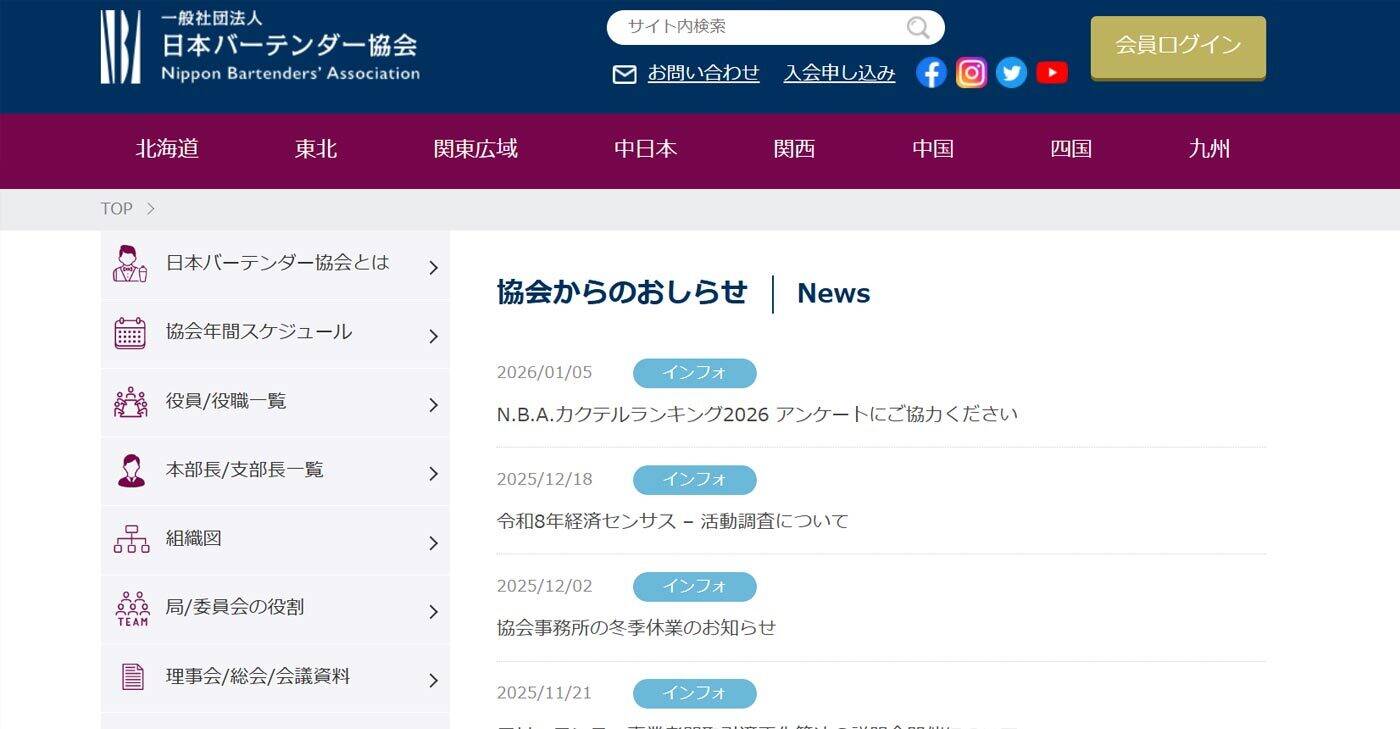Viewport: 1400px width, 729px height.
Task: Click the 組織図 org chart icon
Action: pyautogui.click(x=131, y=539)
